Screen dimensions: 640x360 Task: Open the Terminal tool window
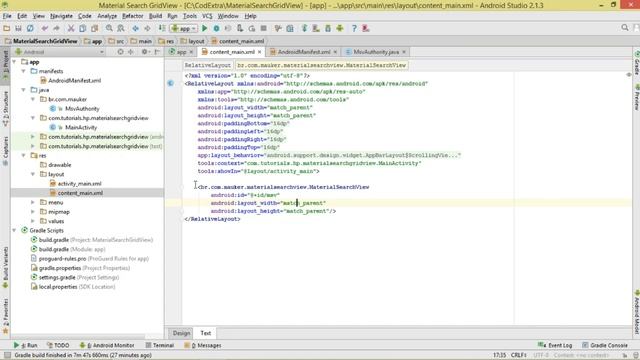point(160,345)
